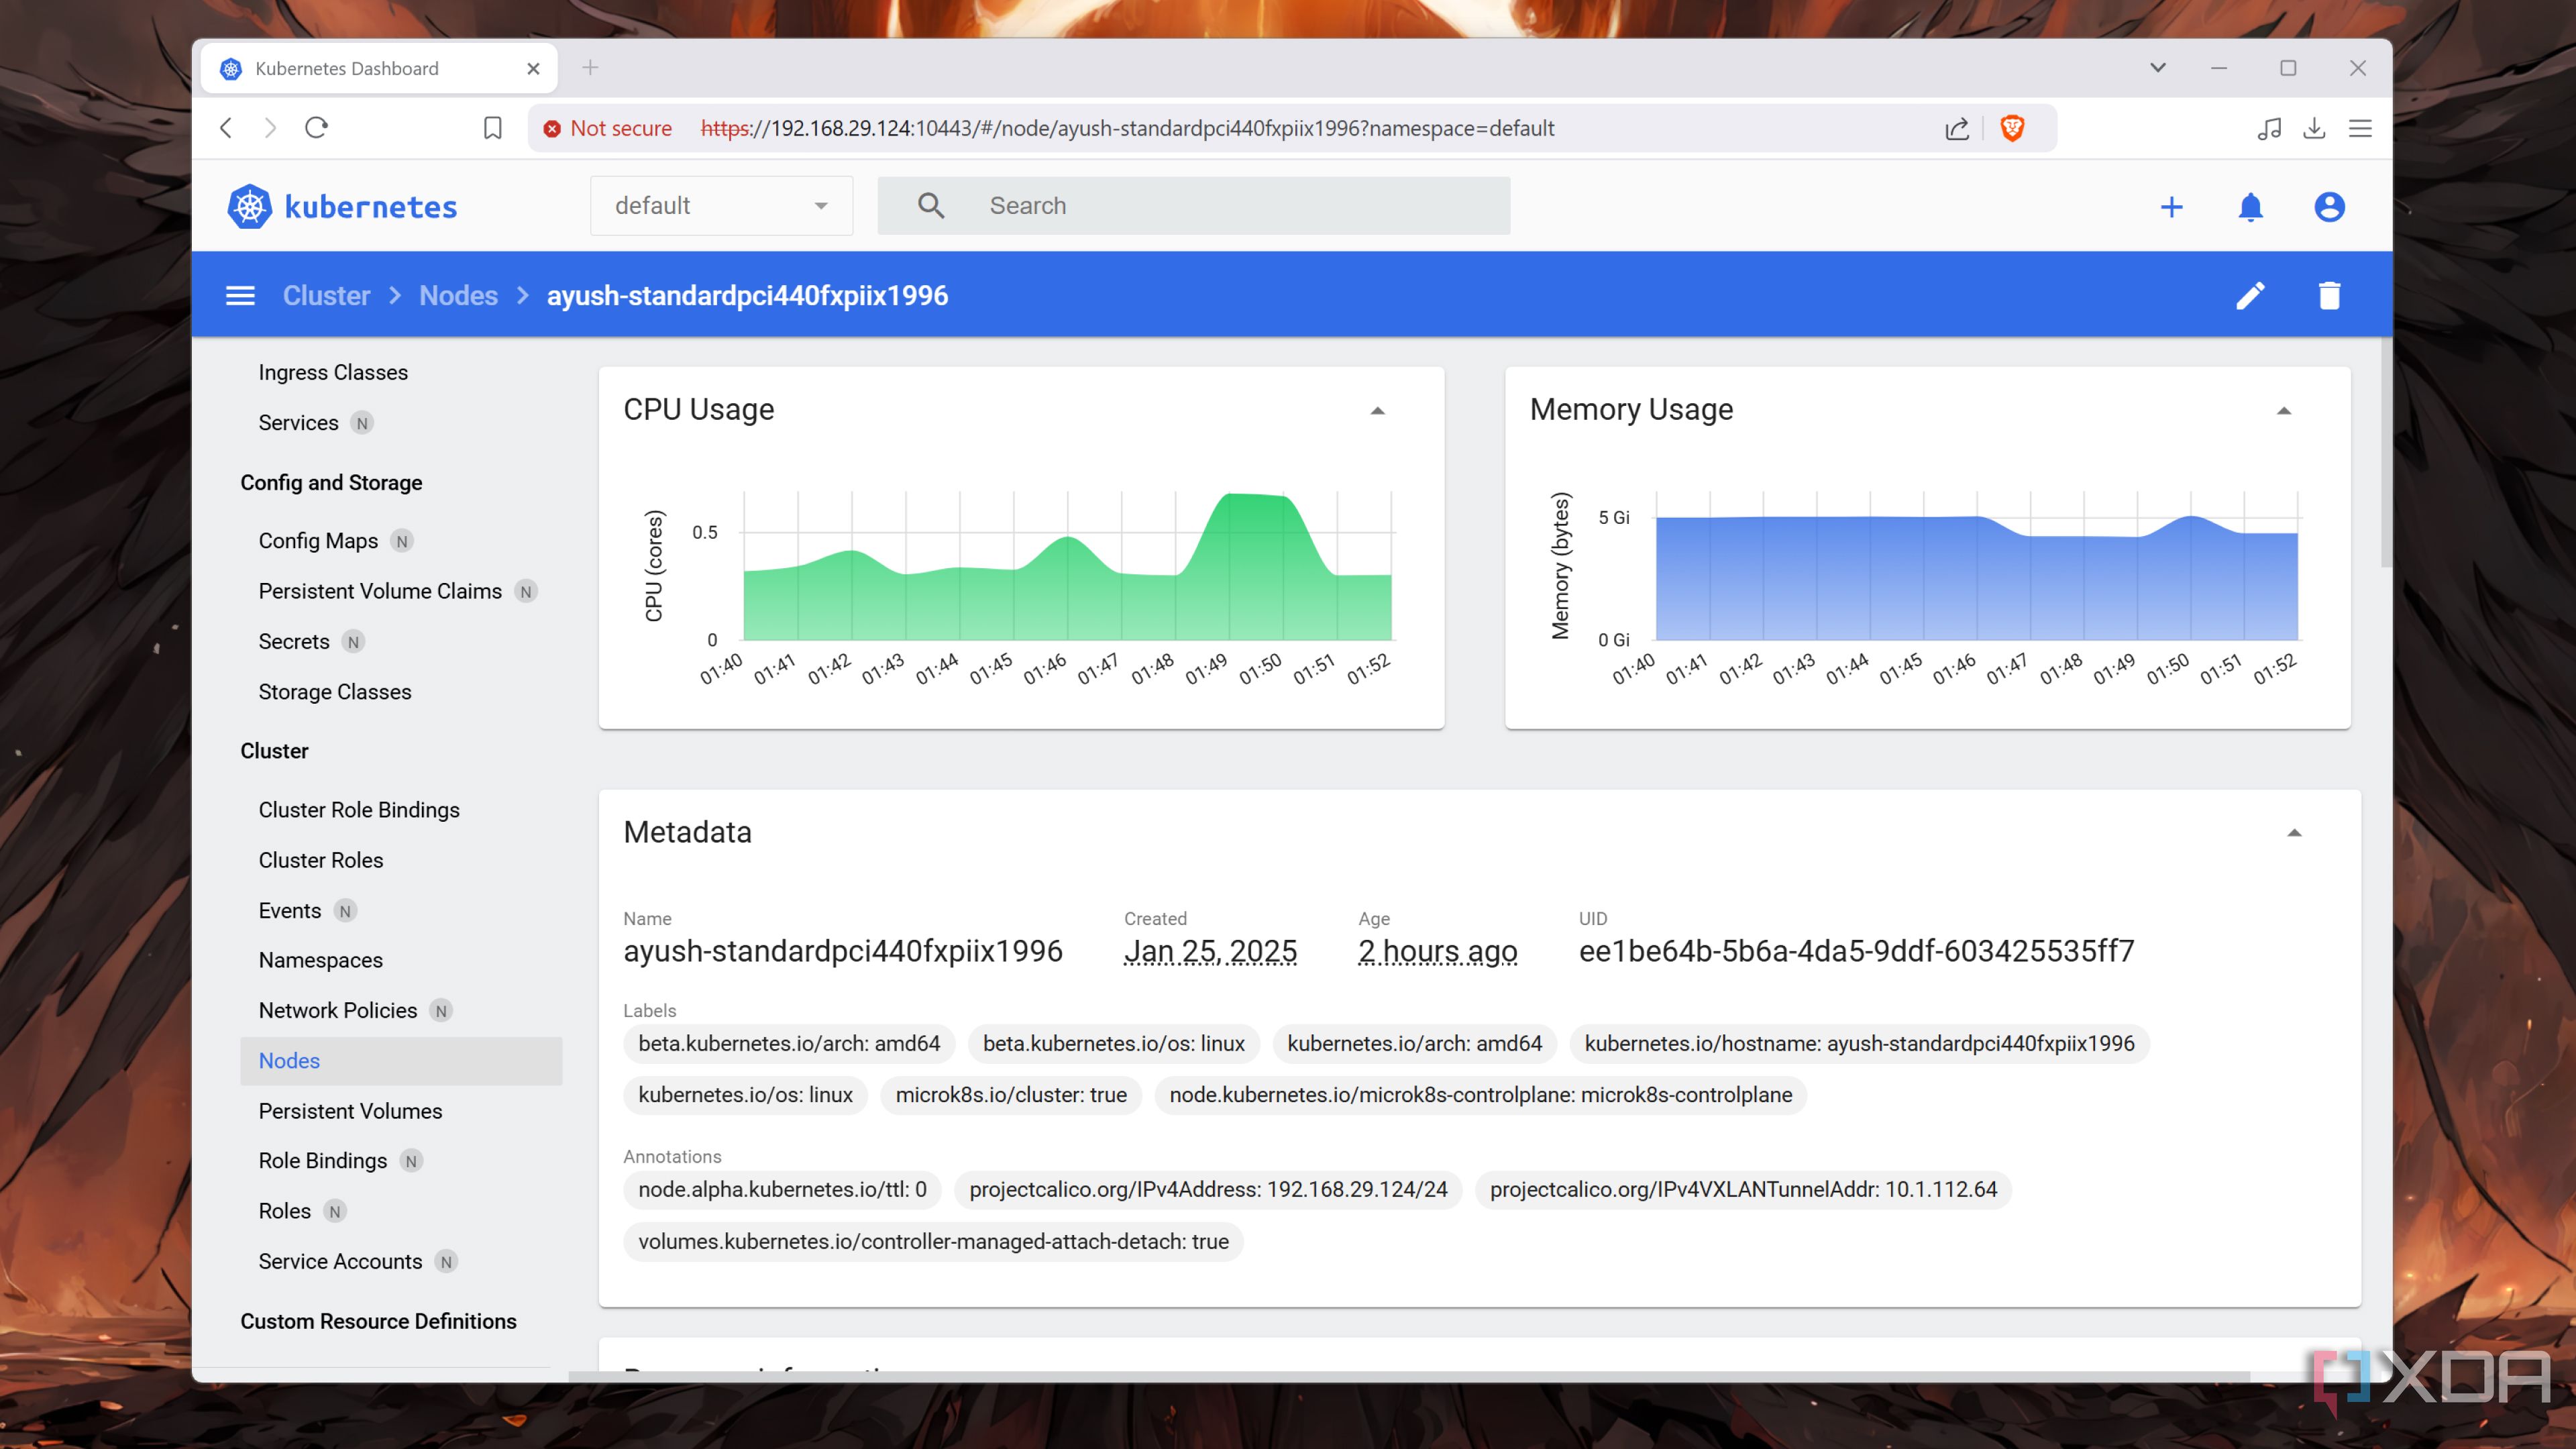Switch to the Kubernetes Dashboard tab
2576x1449 pixels.
coord(347,68)
